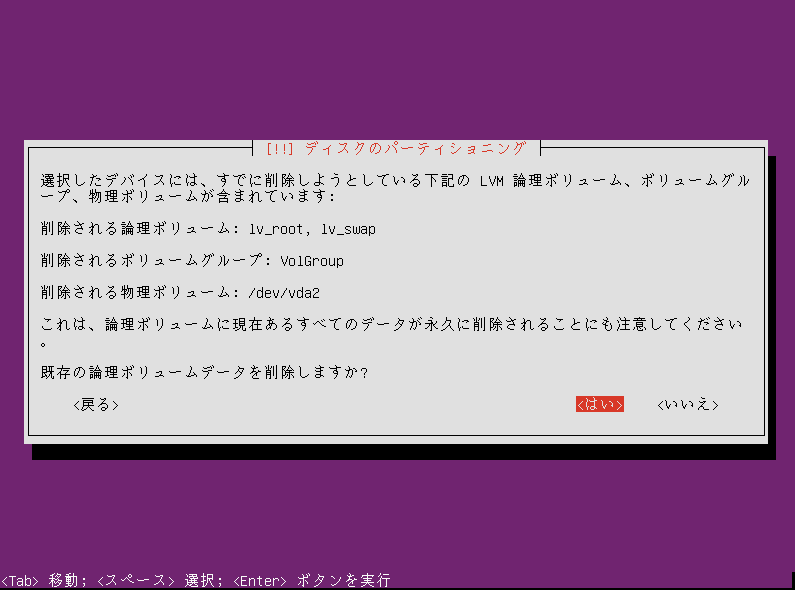Click the warning text about permanent data deletion

click(x=391, y=332)
